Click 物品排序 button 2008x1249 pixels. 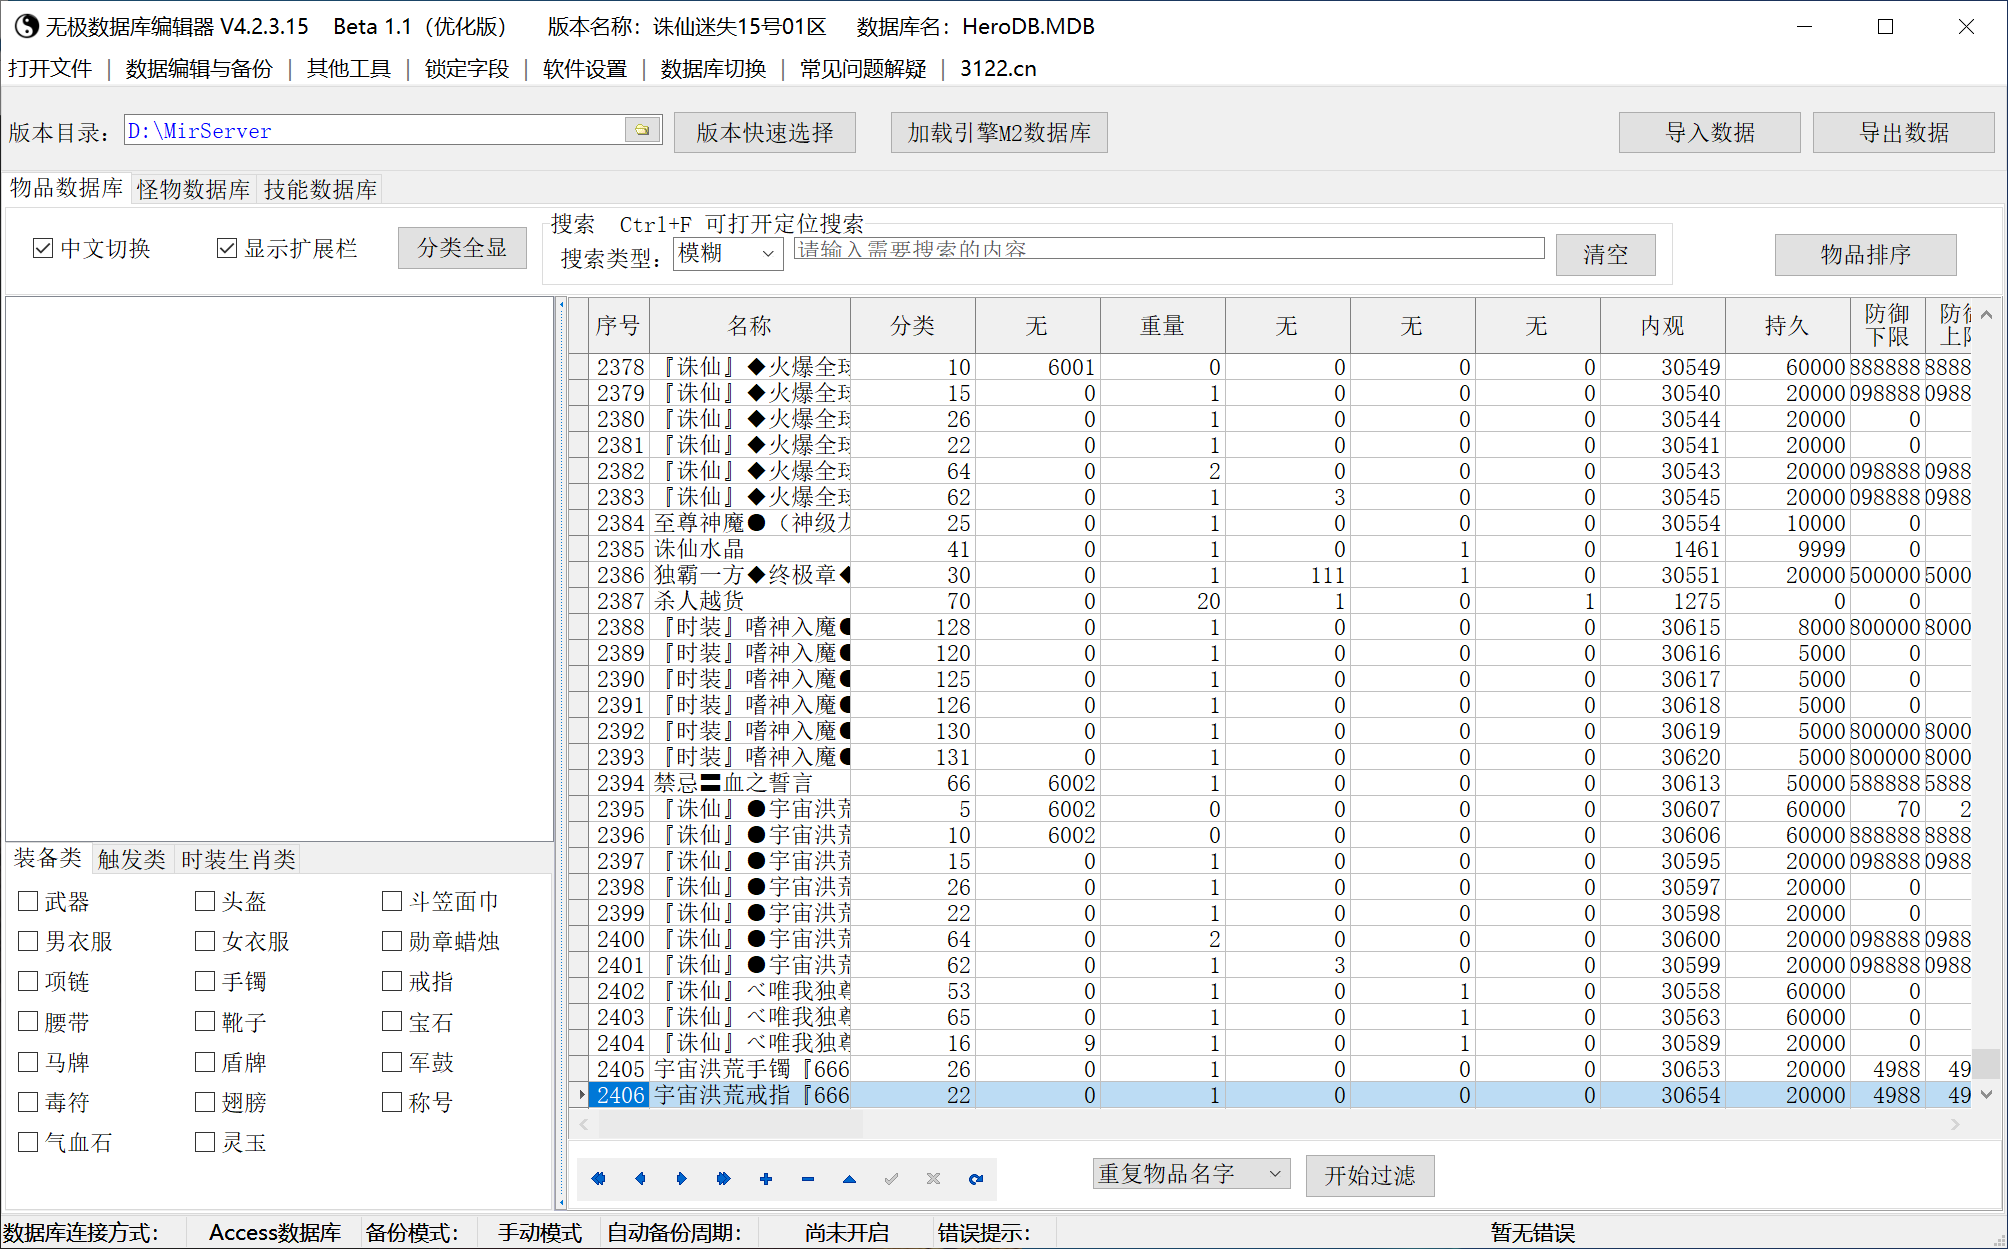(1865, 254)
